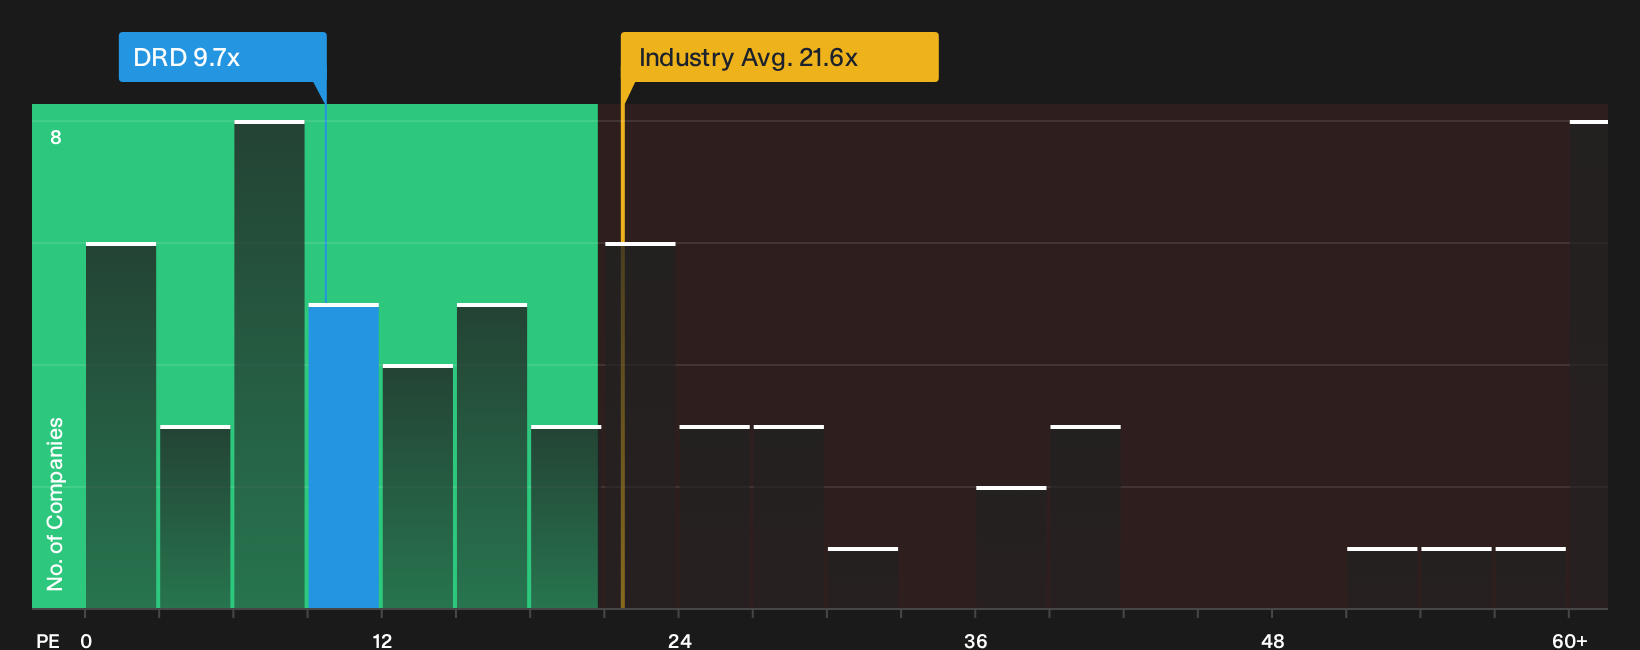Select the tall 60+ bar at the chart's end
Image resolution: width=1640 pixels, height=650 pixels.
[x=1589, y=365]
